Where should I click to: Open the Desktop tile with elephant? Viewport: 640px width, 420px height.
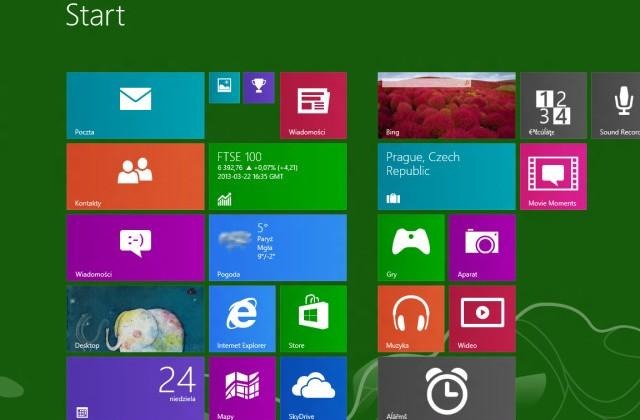click(136, 319)
